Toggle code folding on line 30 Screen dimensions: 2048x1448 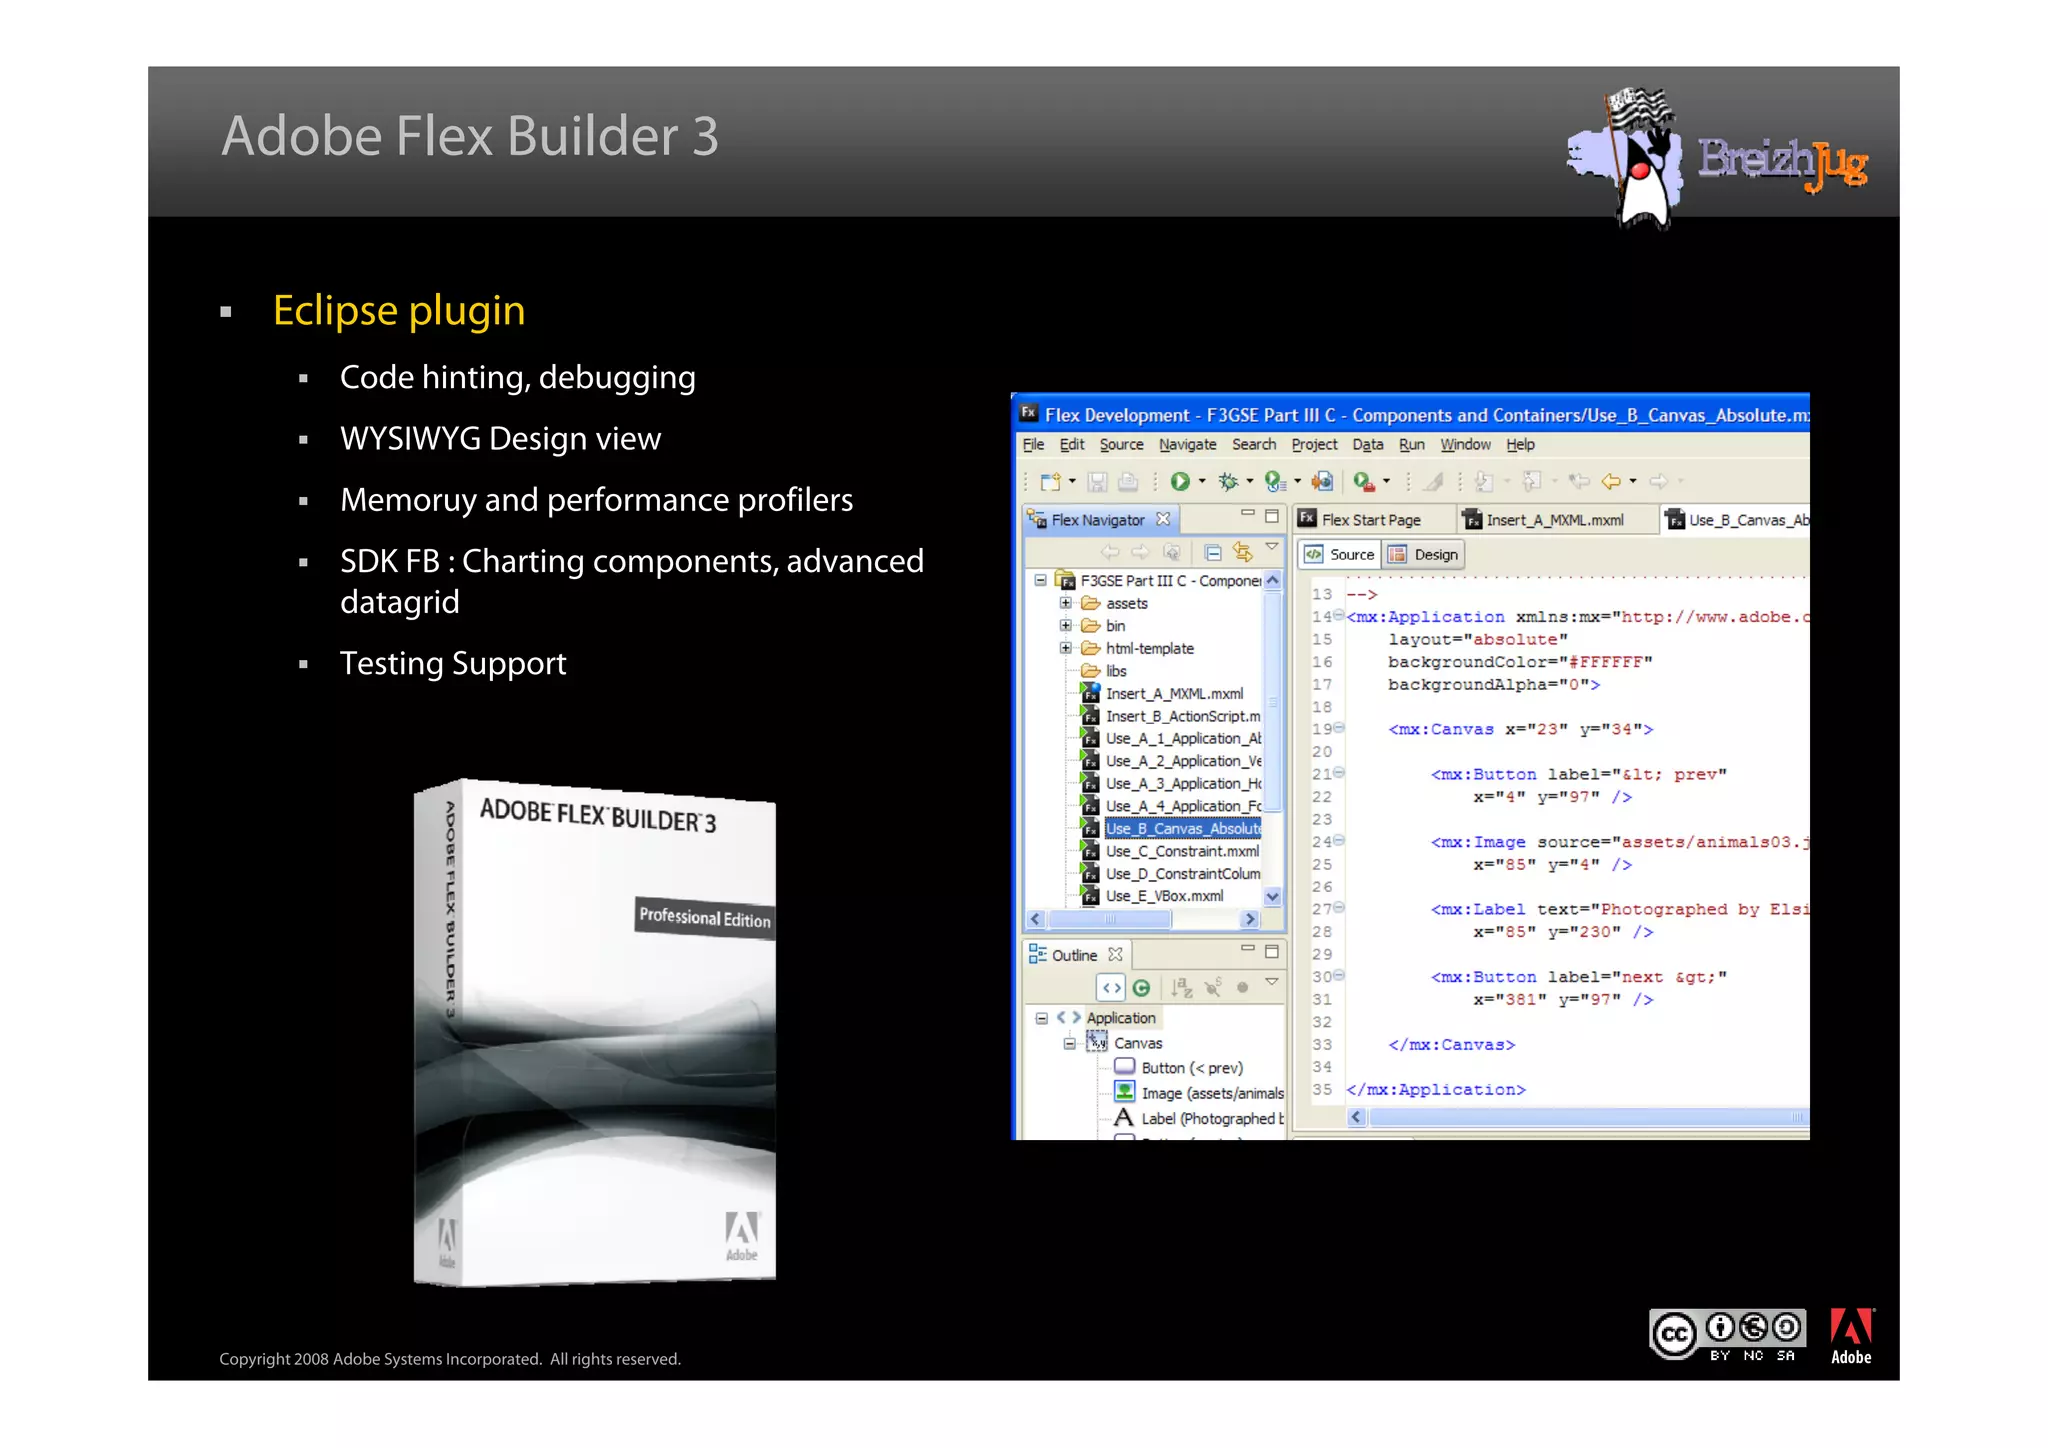(x=1339, y=975)
